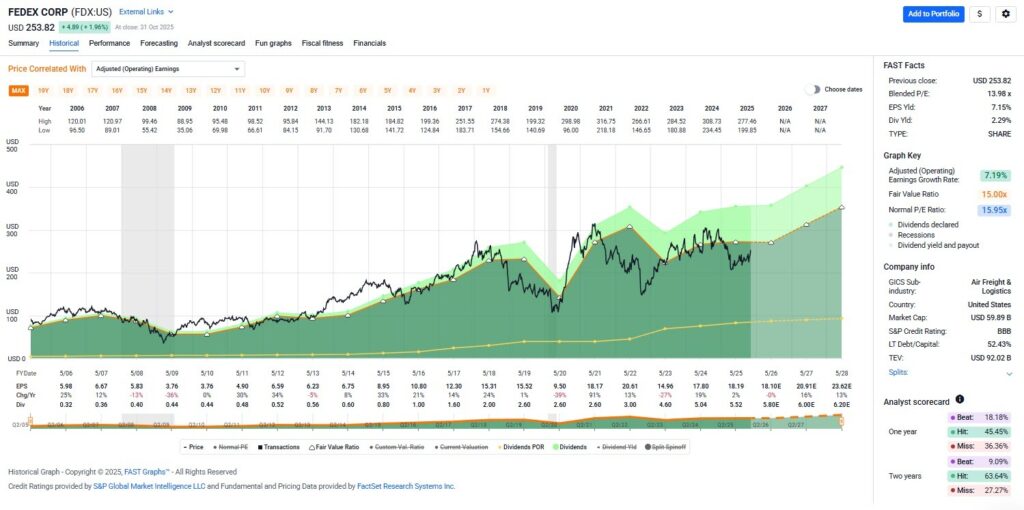Expand the Splits section chevron
Image resolution: width=1024 pixels, height=510 pixels.
coord(1009,372)
